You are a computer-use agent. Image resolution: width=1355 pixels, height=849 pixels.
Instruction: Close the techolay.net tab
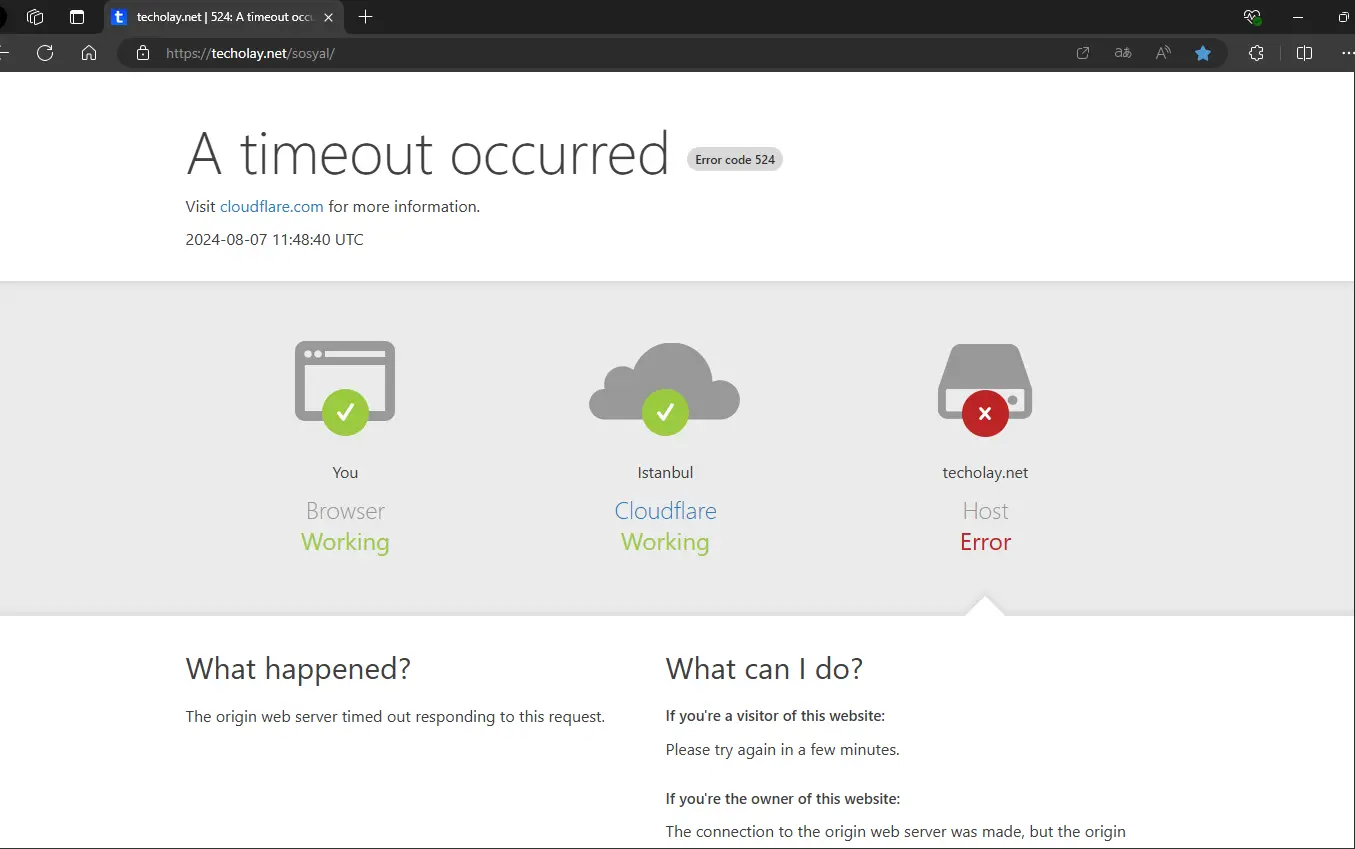click(329, 17)
